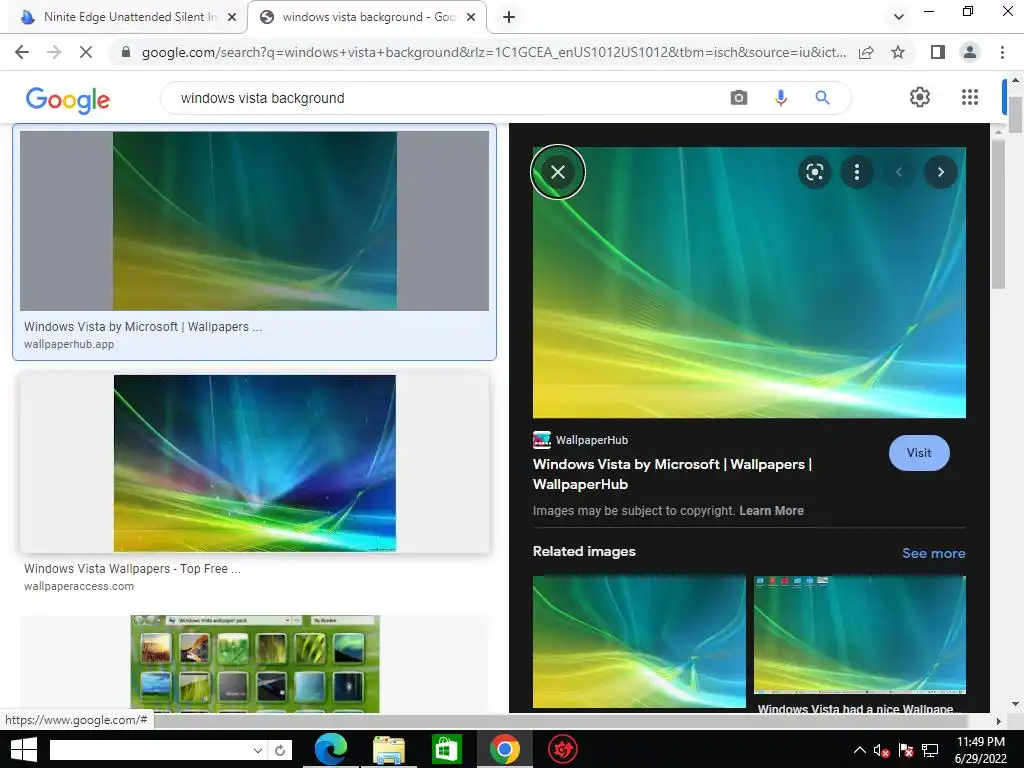The image size is (1024, 768).
Task: Close the image preview panel
Action: [558, 172]
